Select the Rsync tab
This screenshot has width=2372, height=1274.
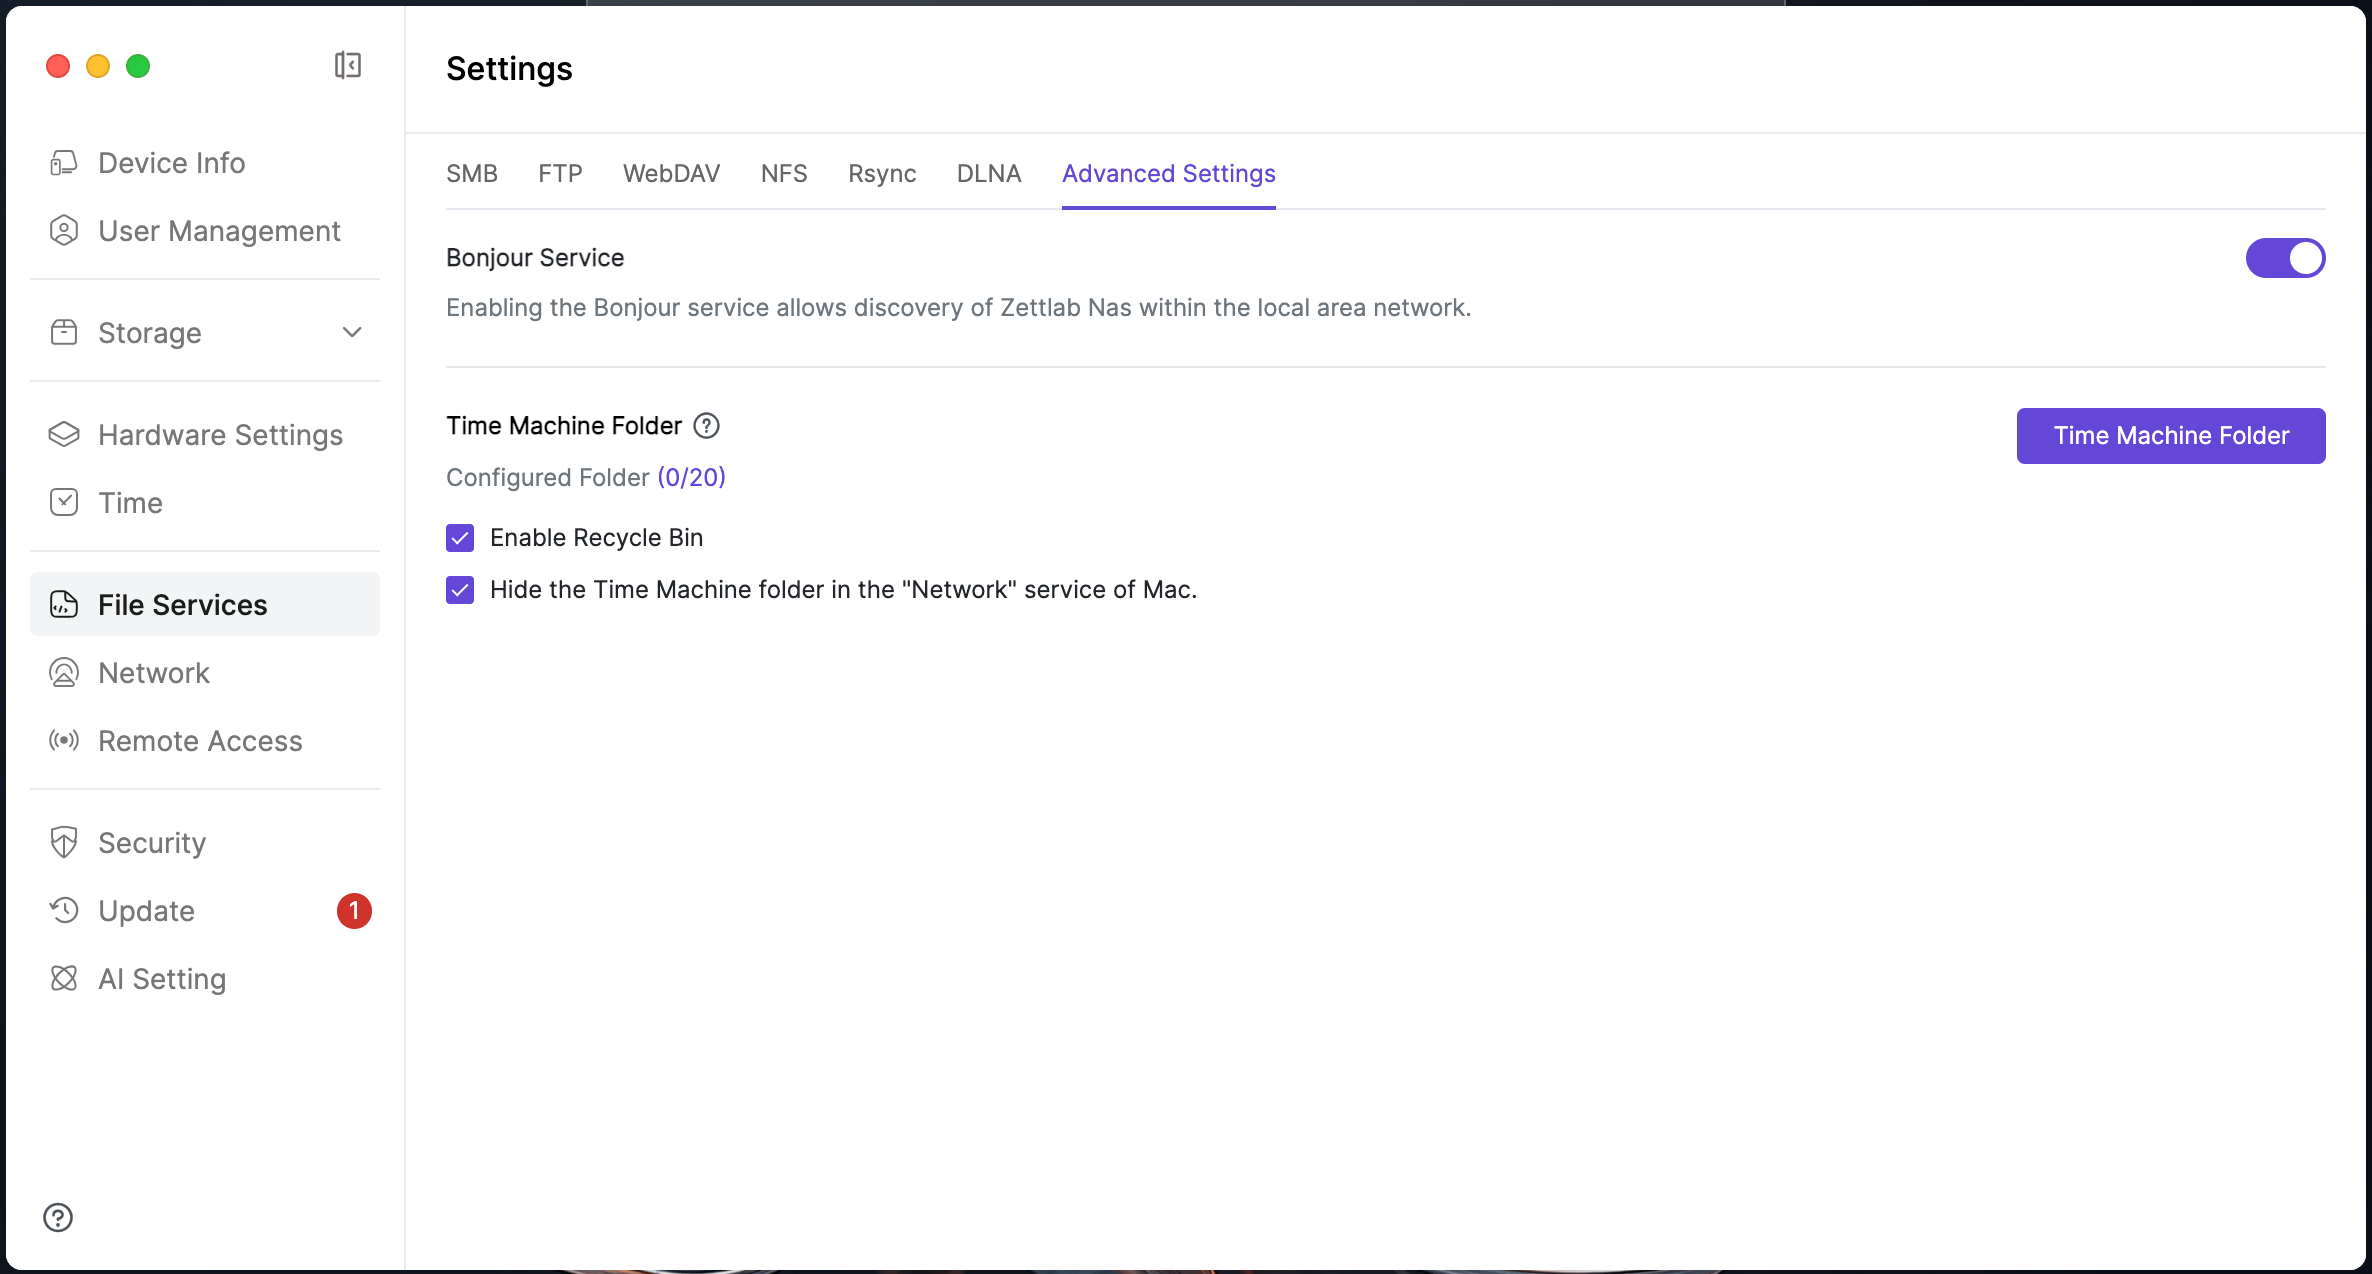tap(881, 174)
